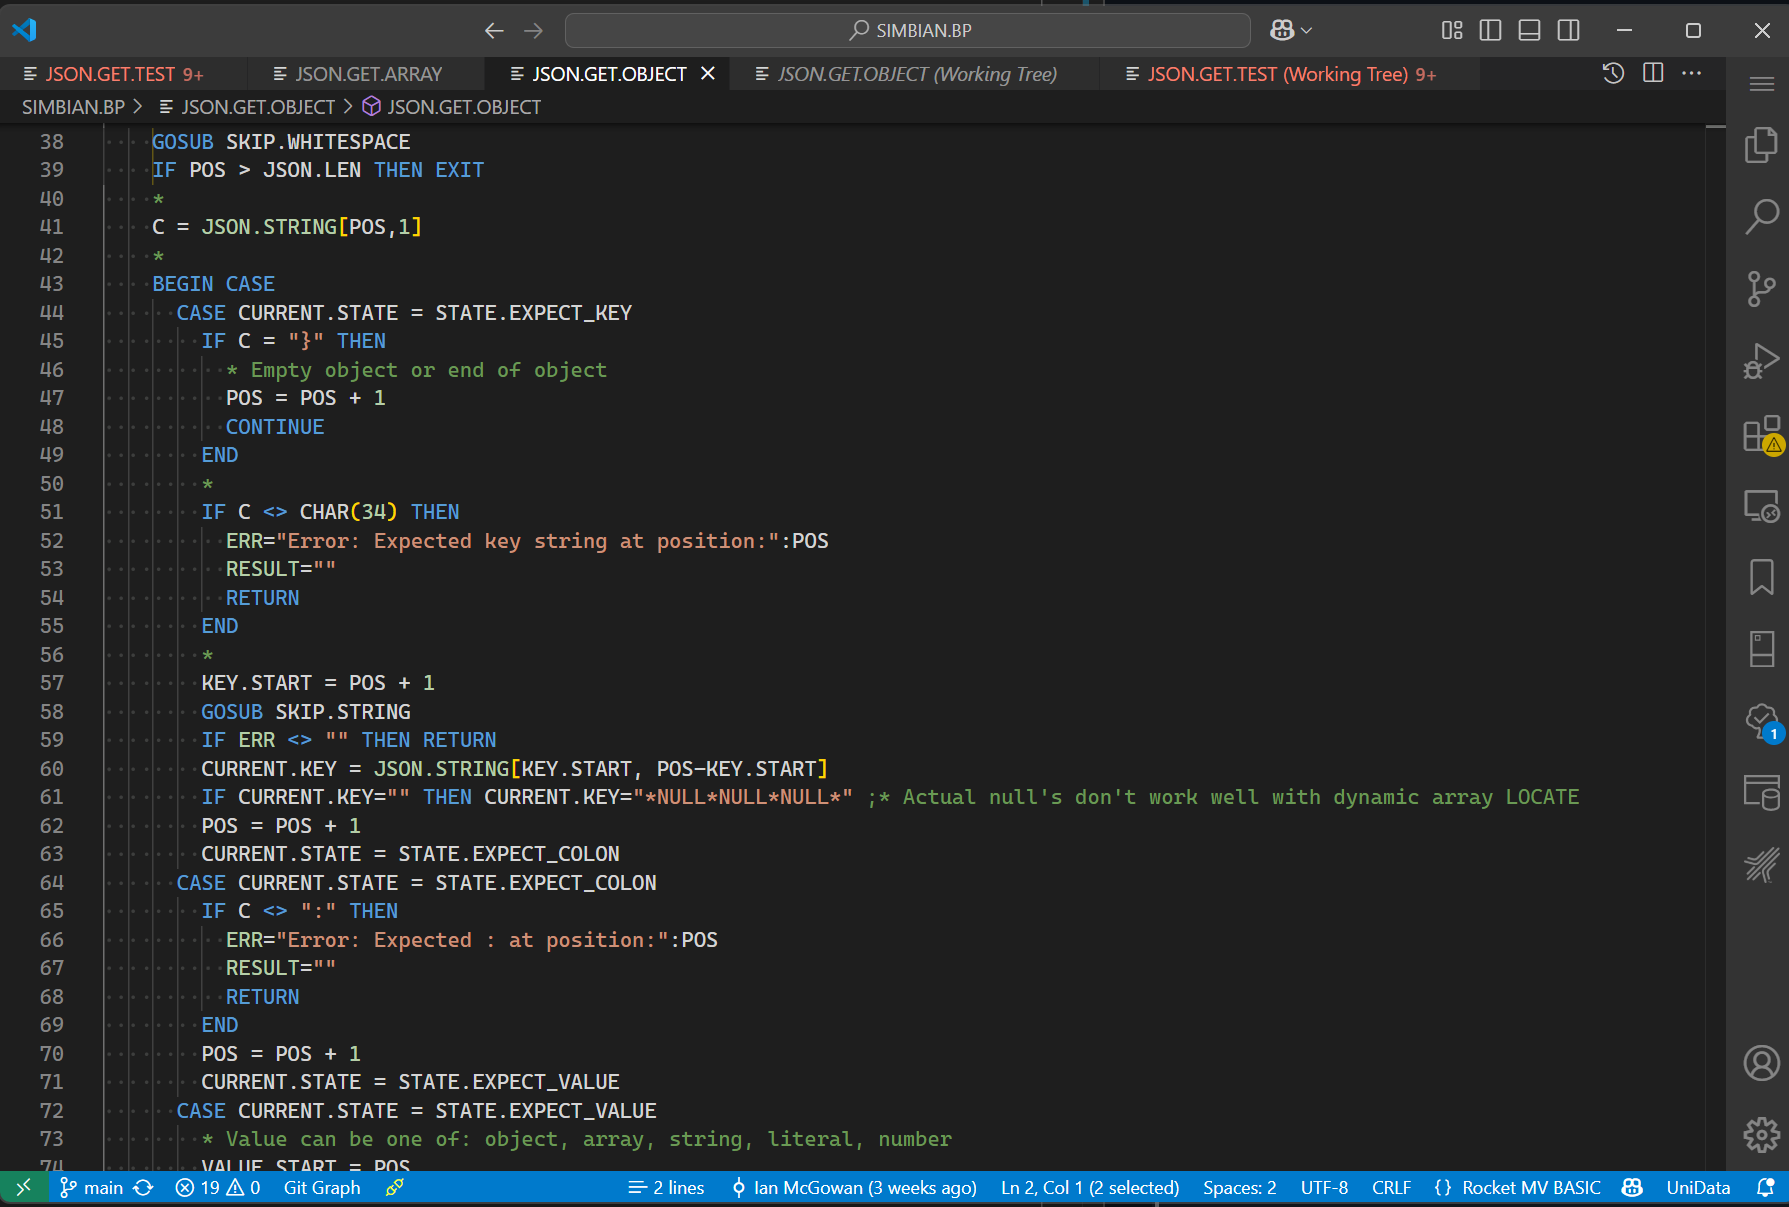
Task: Open Accounts menu icon
Action: point(1761,1063)
